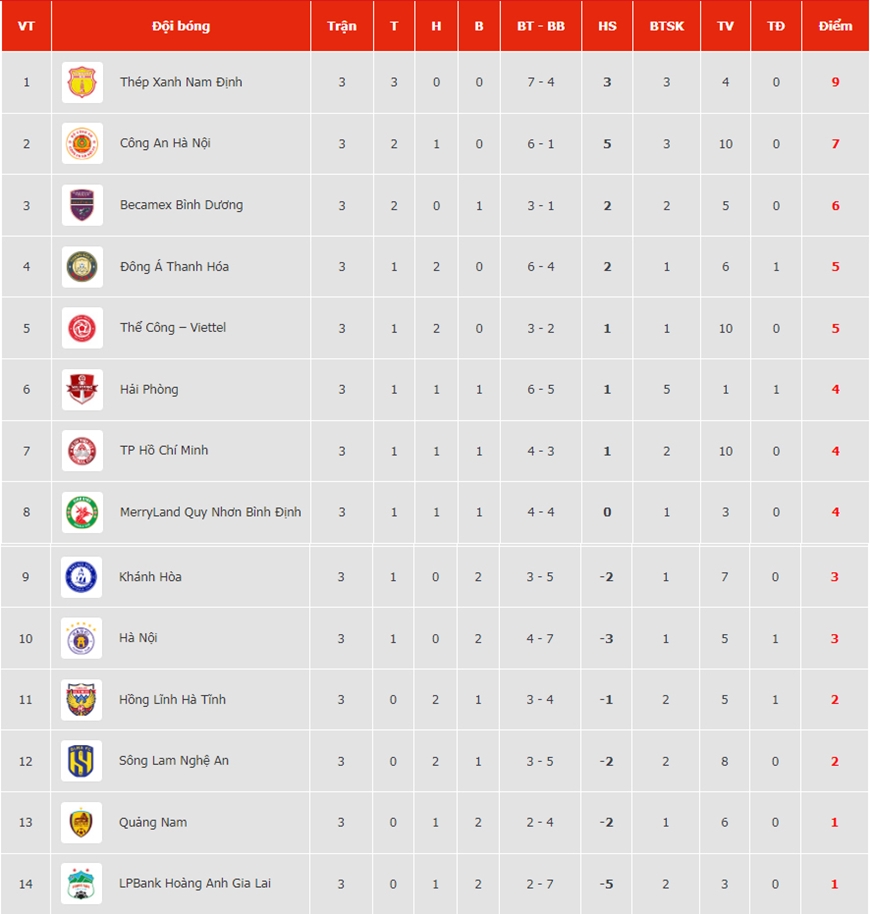Open the Becamex Bình Dương logo
This screenshot has height=914, width=870.
pos(82,205)
